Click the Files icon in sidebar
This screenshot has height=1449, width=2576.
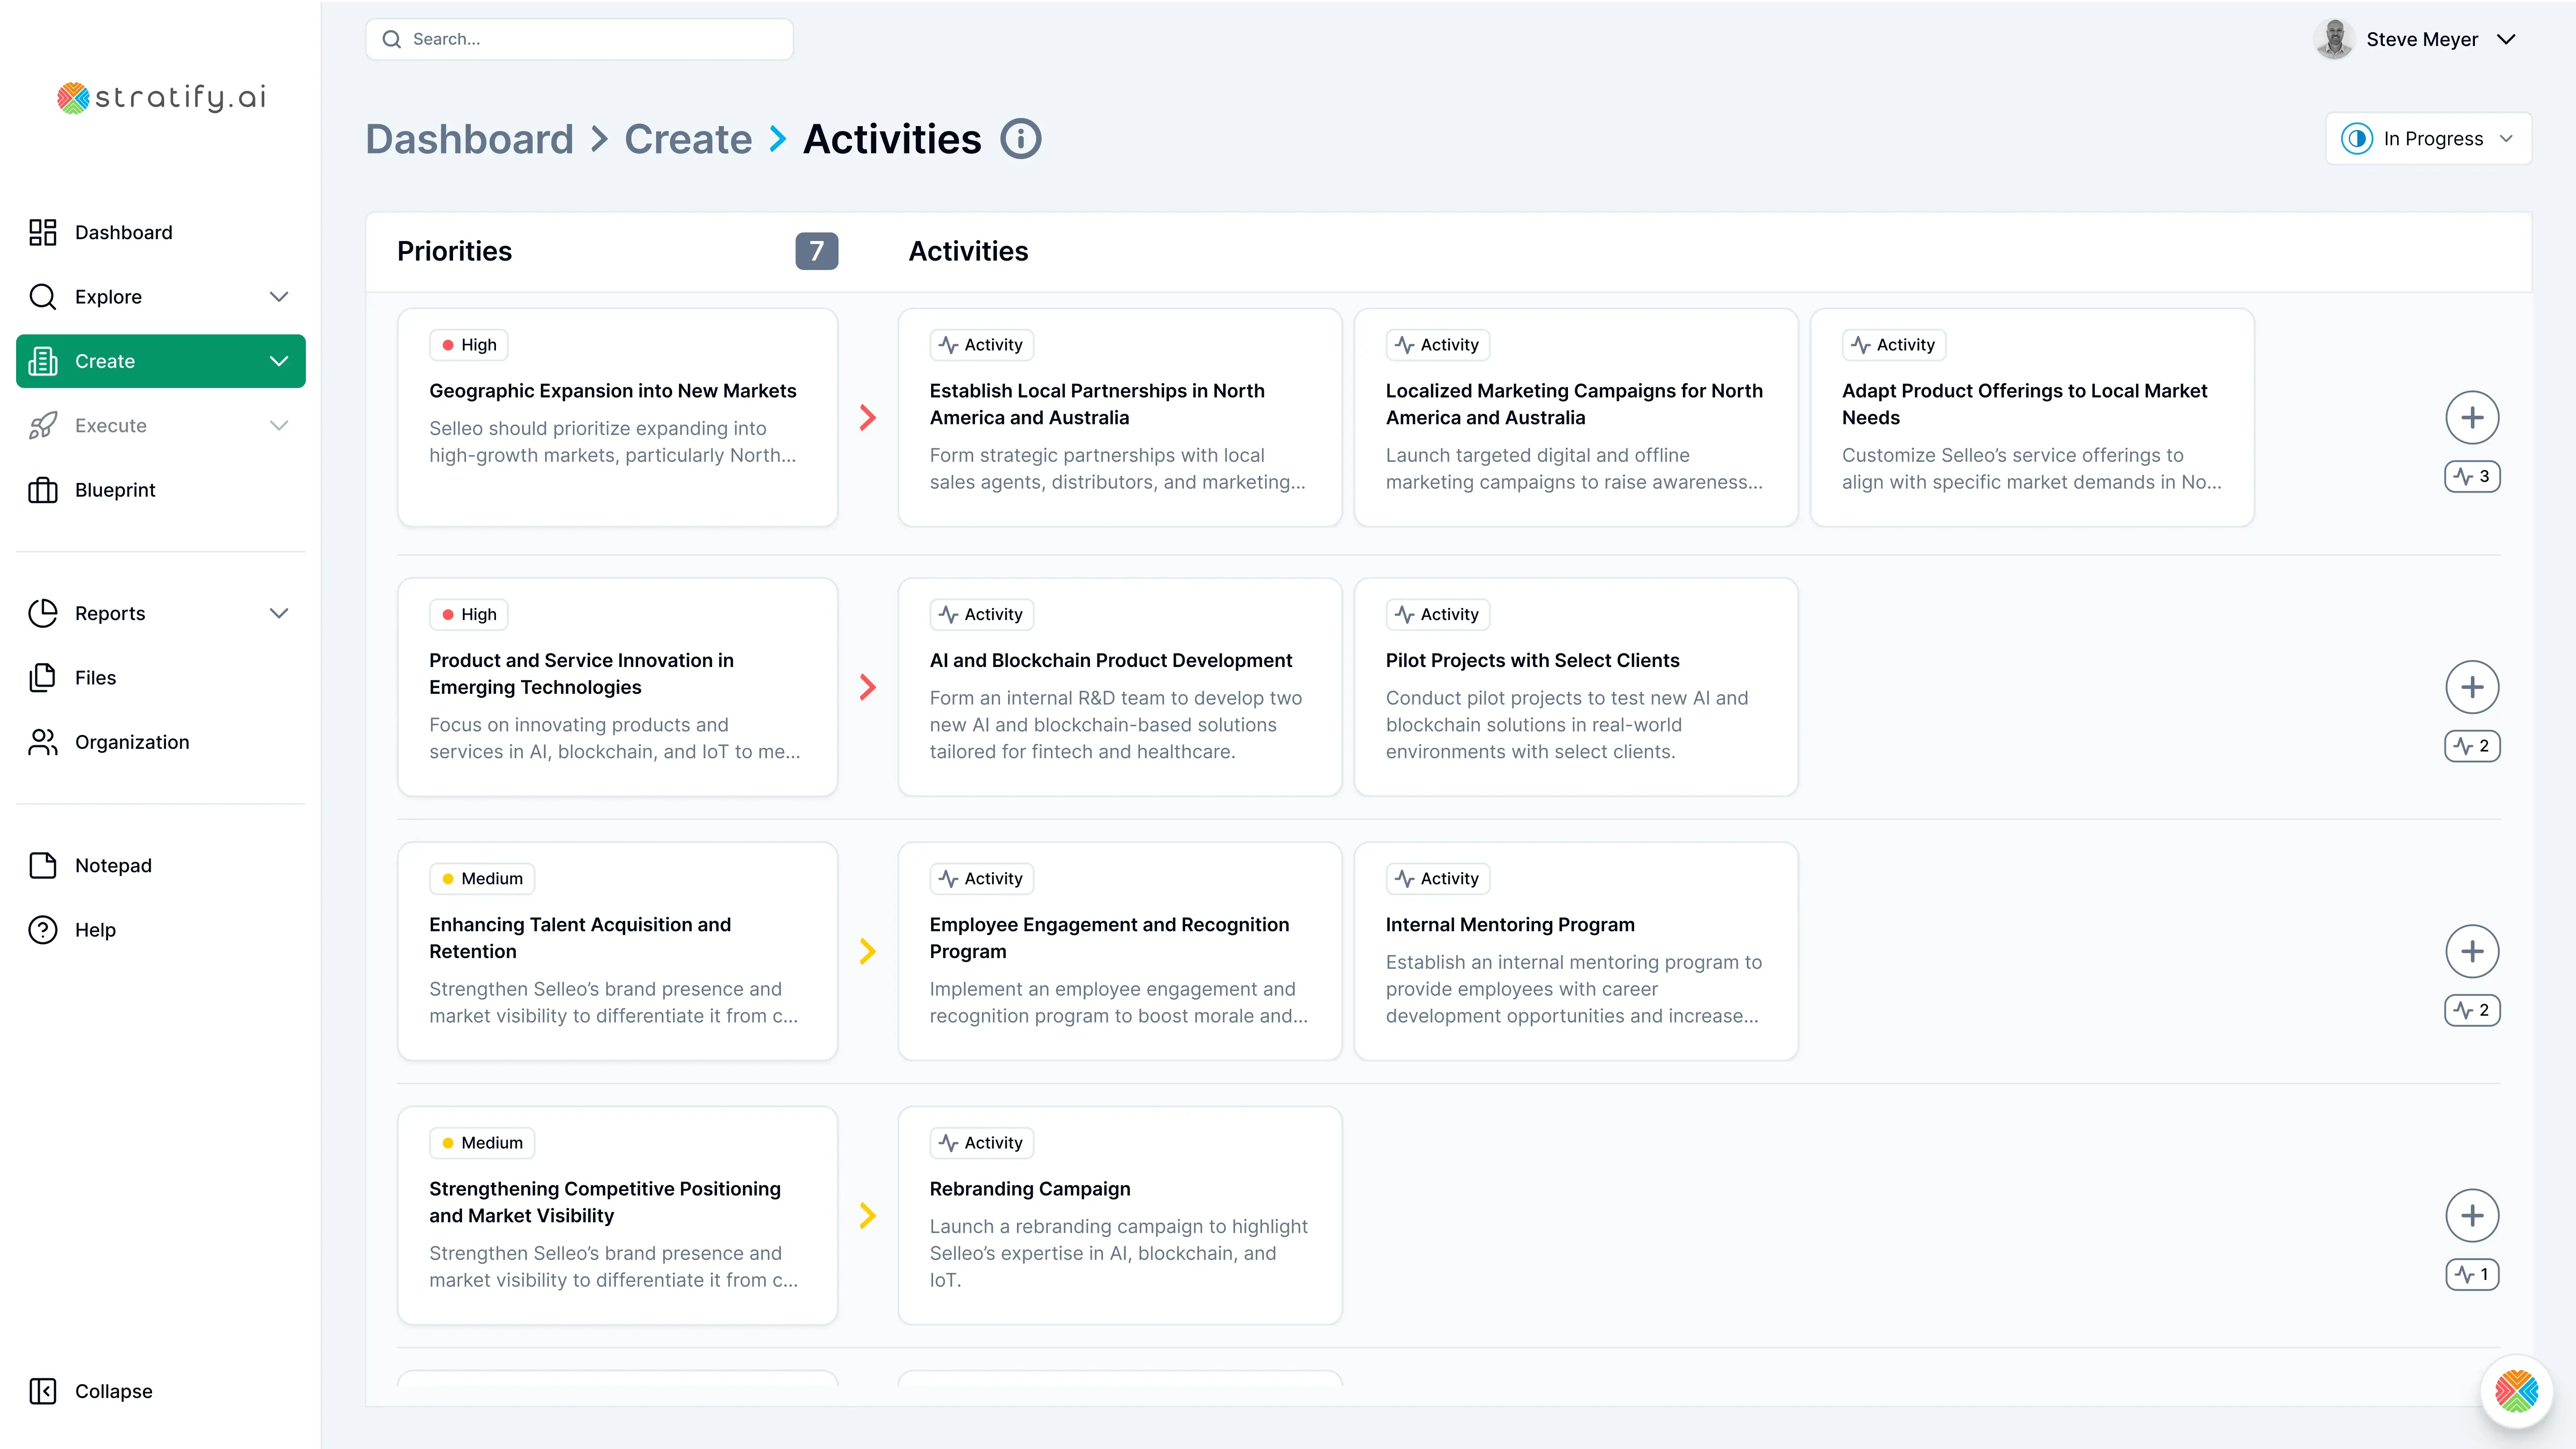tap(43, 678)
